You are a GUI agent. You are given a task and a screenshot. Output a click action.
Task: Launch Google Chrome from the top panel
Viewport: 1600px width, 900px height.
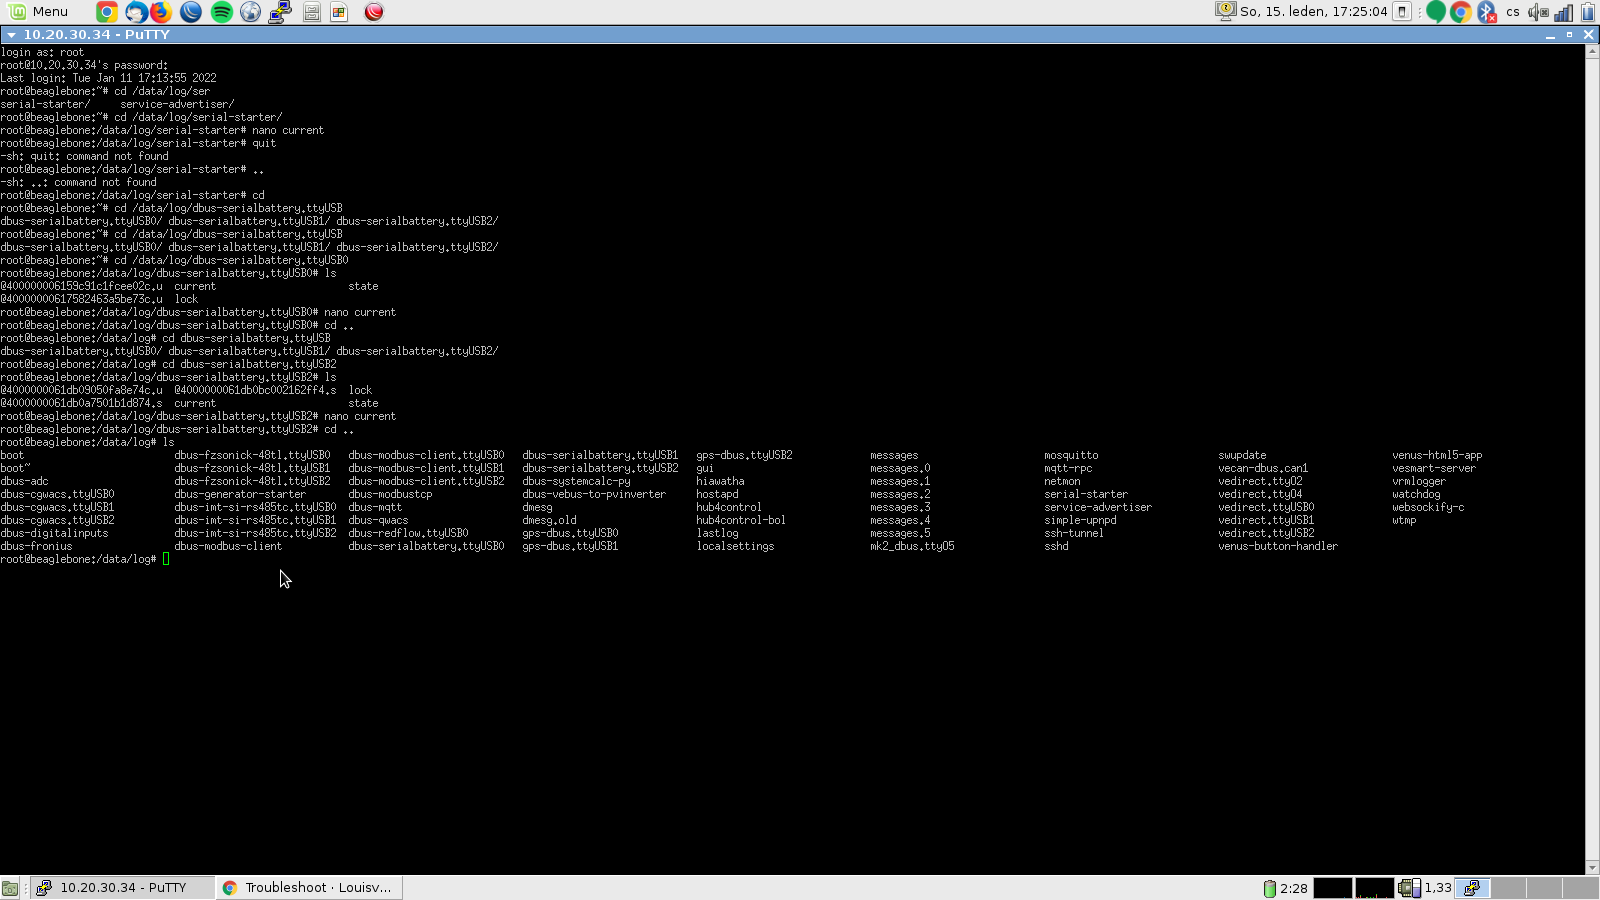coord(106,12)
